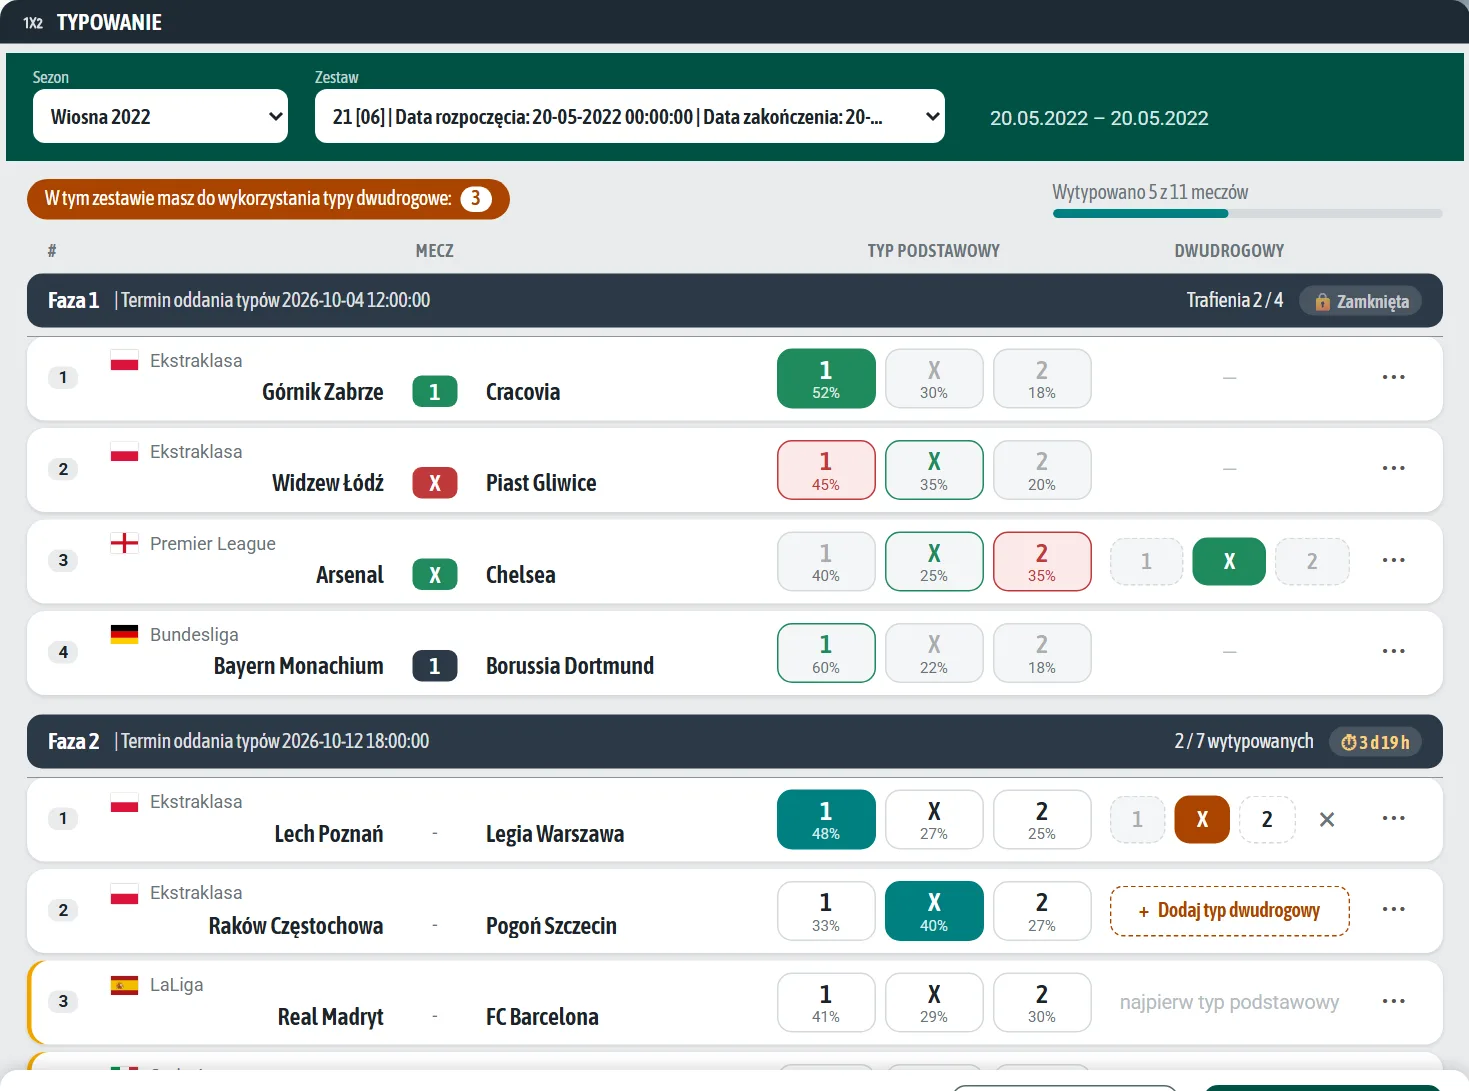
Task: Click the Zamknięta lock badge in Faza 1
Action: click(x=1360, y=301)
